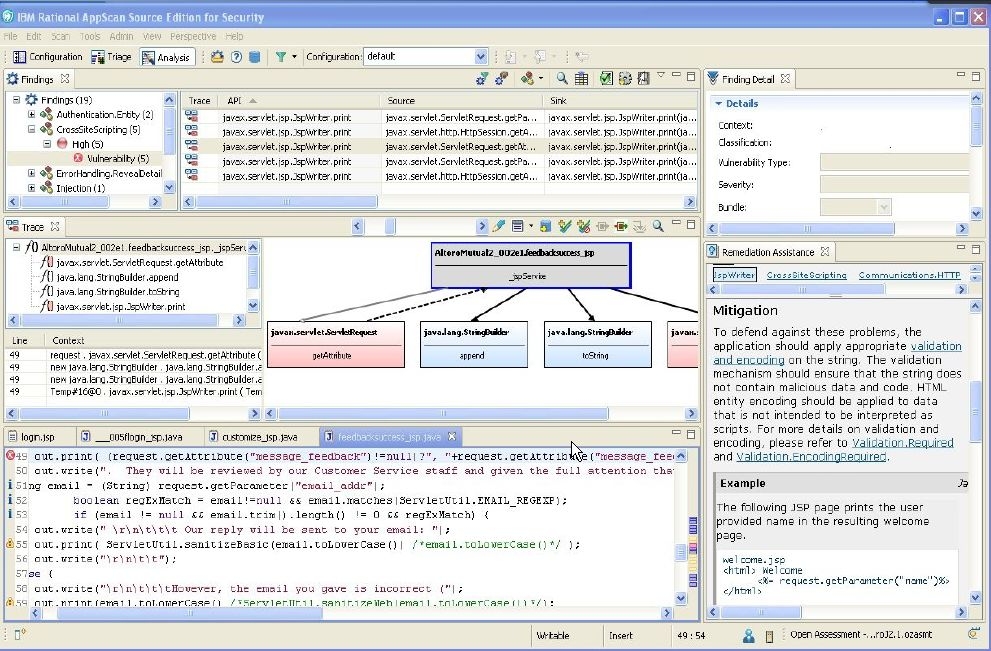Click the gear-with-funnel icon in Findings toolbar

[482, 78]
